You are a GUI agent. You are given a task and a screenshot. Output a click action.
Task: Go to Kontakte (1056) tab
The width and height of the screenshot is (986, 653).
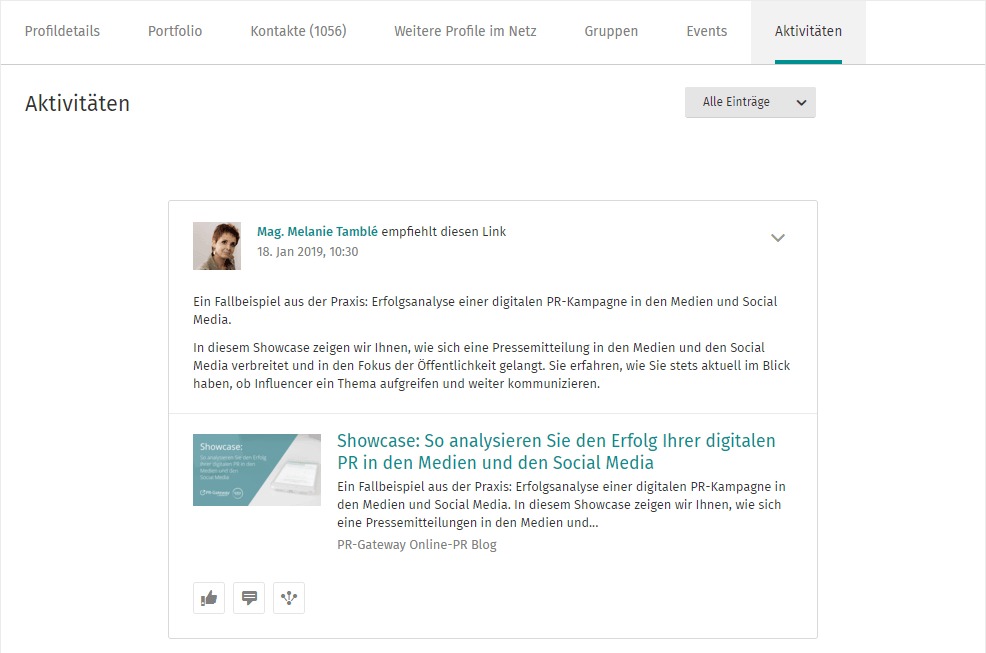pyautogui.click(x=298, y=31)
